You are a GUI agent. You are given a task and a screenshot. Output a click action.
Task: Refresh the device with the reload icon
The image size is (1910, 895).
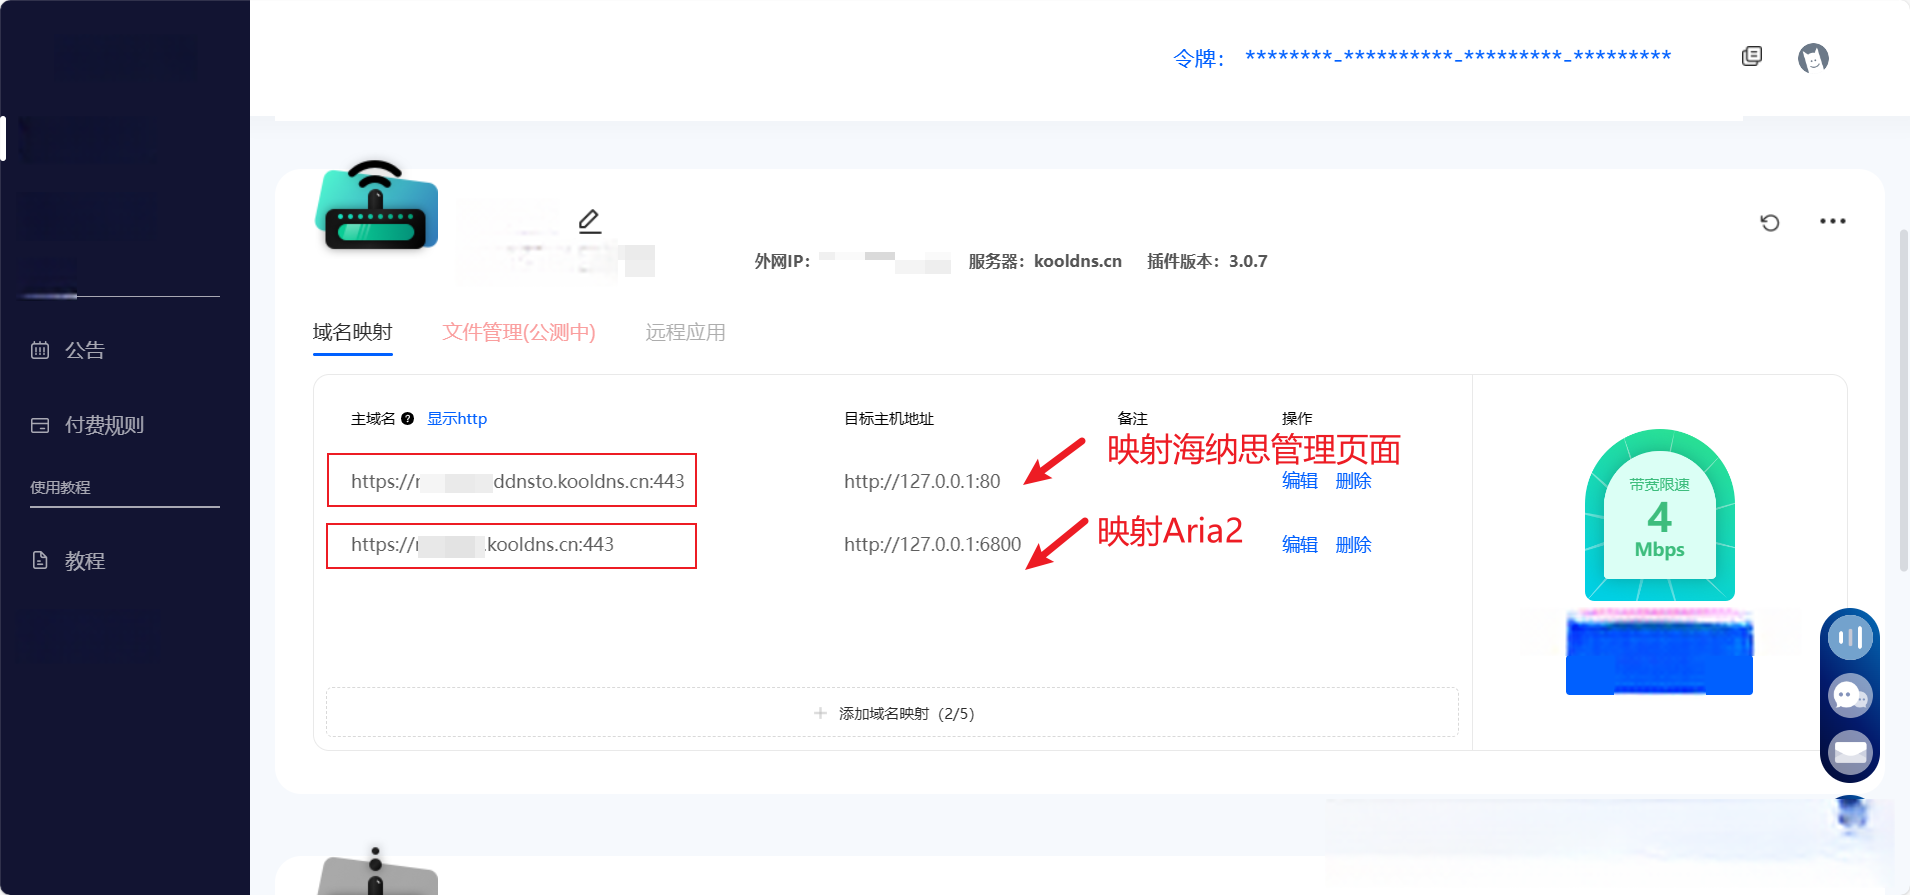1770,222
